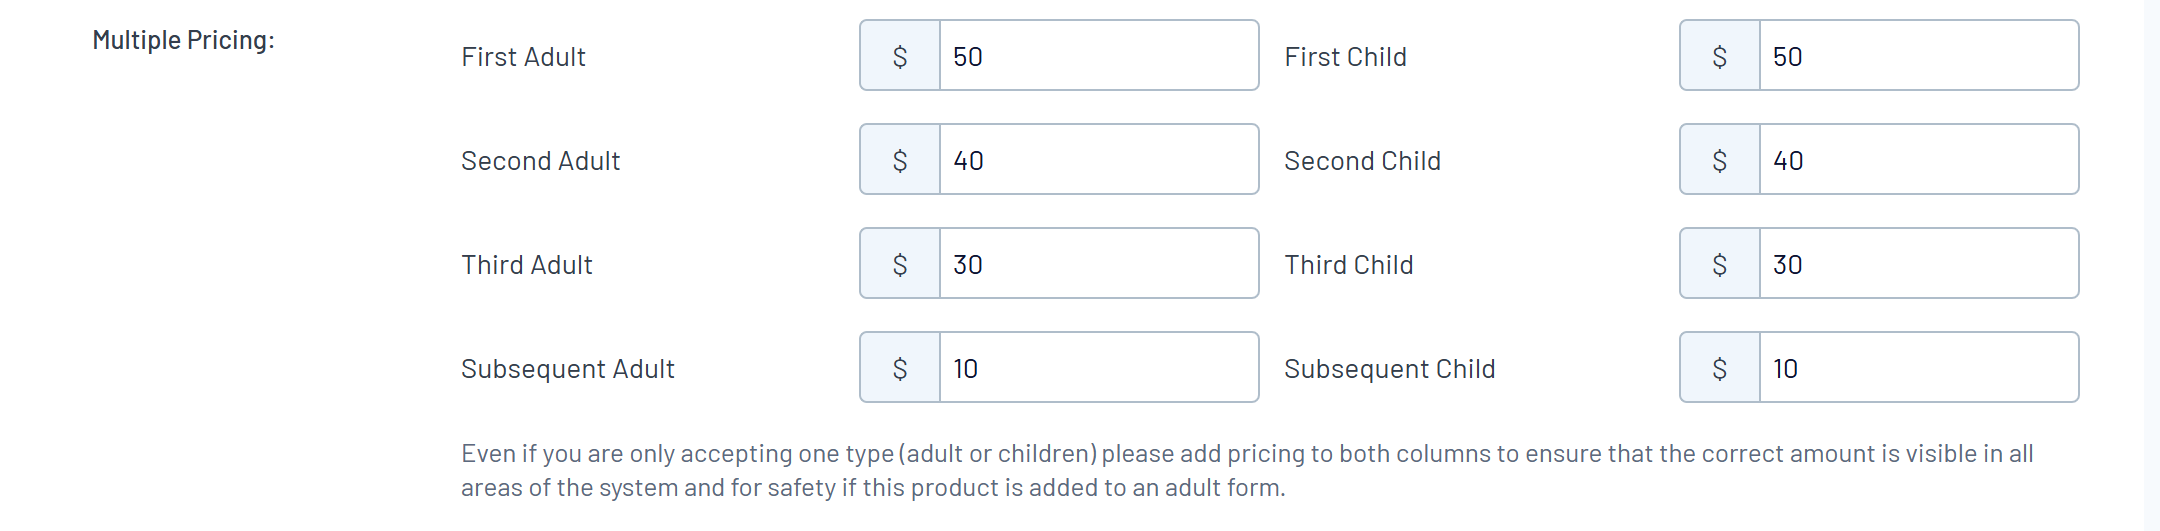Focus the First Adult price field
Viewport: 2160px width, 531px height.
coord(1098,56)
